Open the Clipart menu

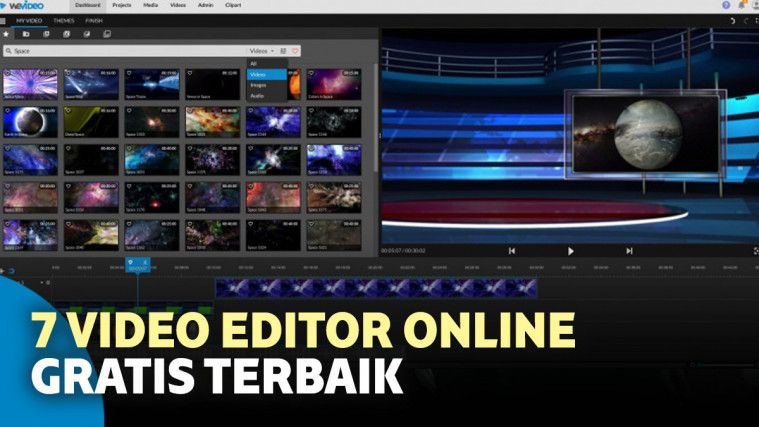[233, 5]
